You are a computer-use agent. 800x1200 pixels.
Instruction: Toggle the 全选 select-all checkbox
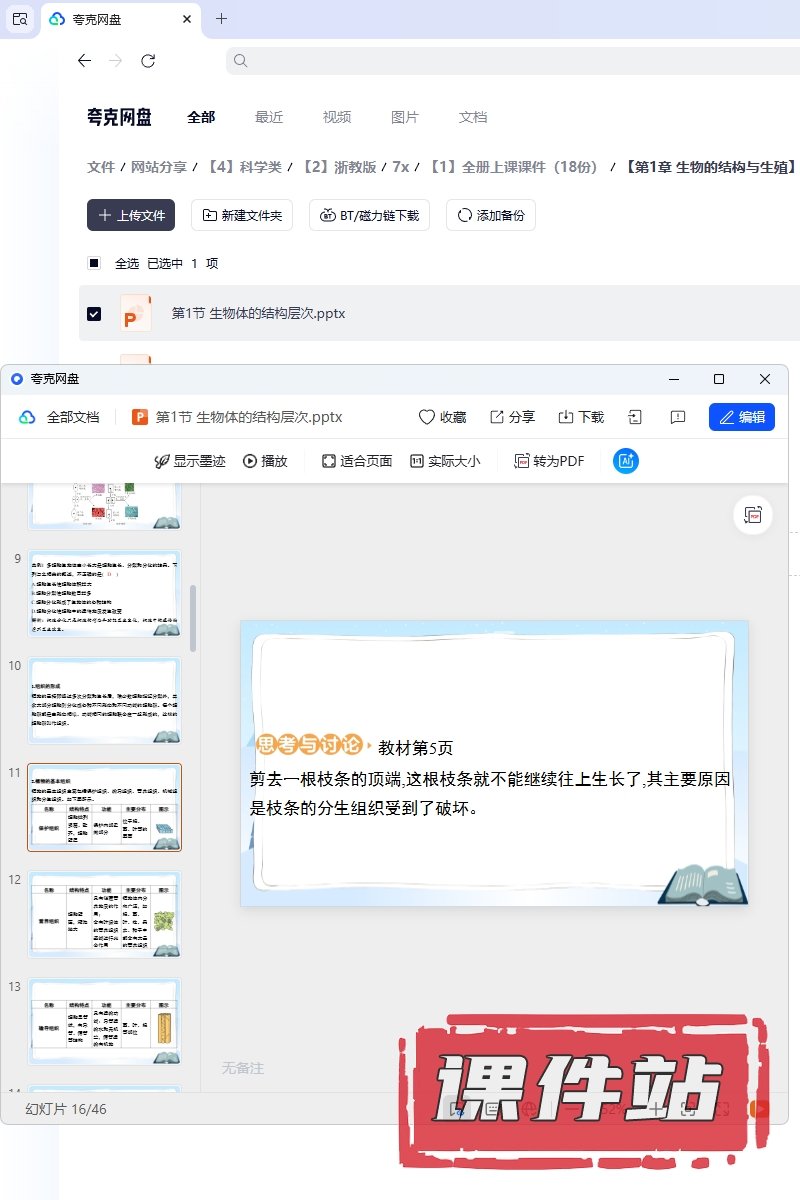(94, 264)
